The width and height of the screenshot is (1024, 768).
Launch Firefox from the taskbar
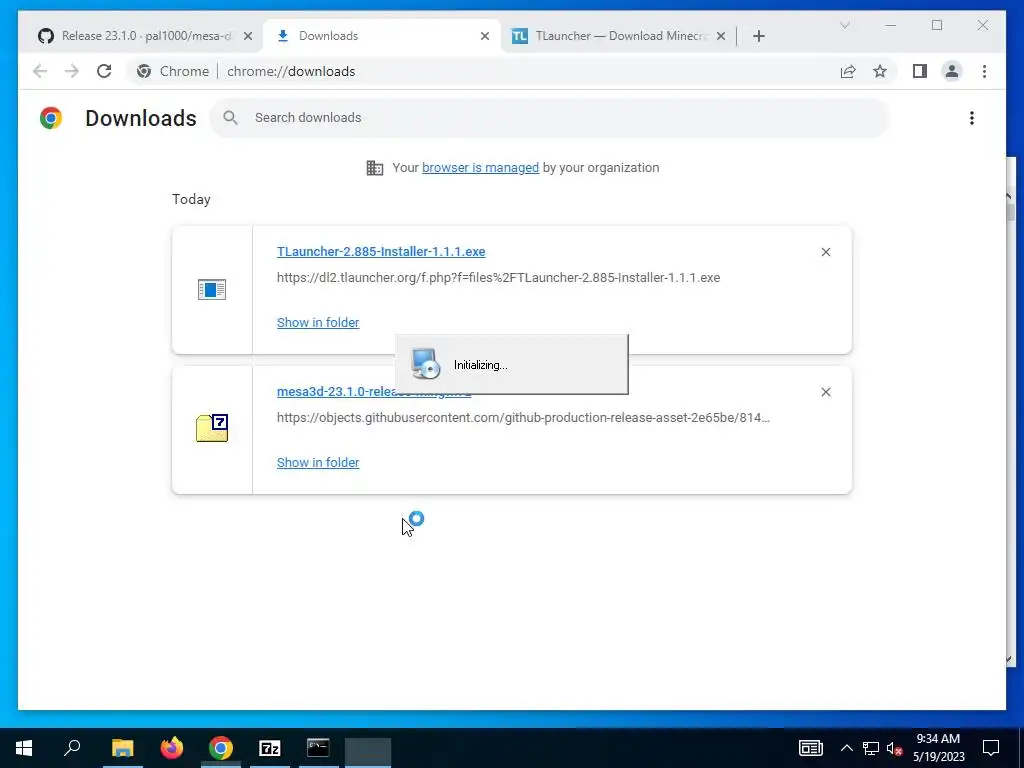[x=172, y=748]
